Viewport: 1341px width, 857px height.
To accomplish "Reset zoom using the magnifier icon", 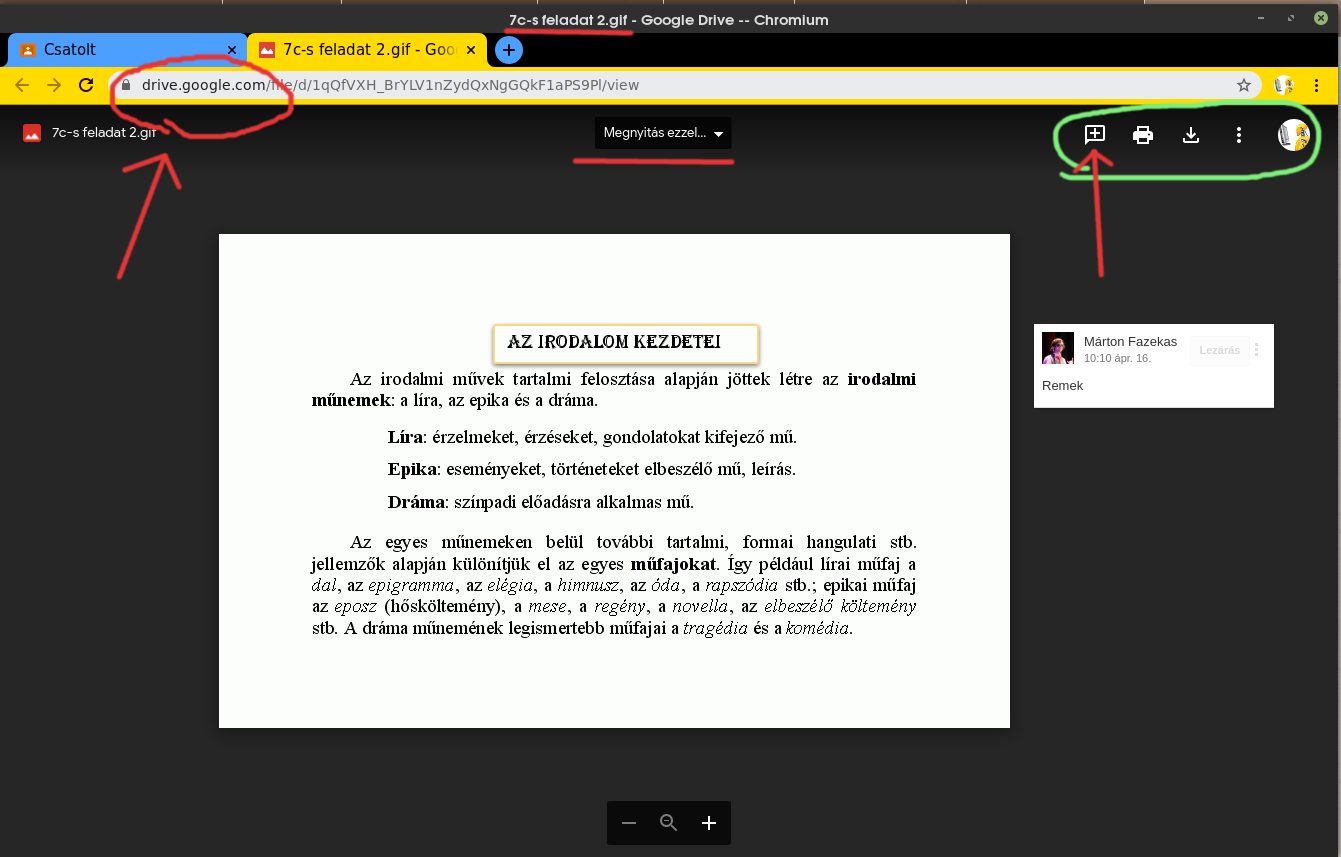I will pyautogui.click(x=669, y=823).
